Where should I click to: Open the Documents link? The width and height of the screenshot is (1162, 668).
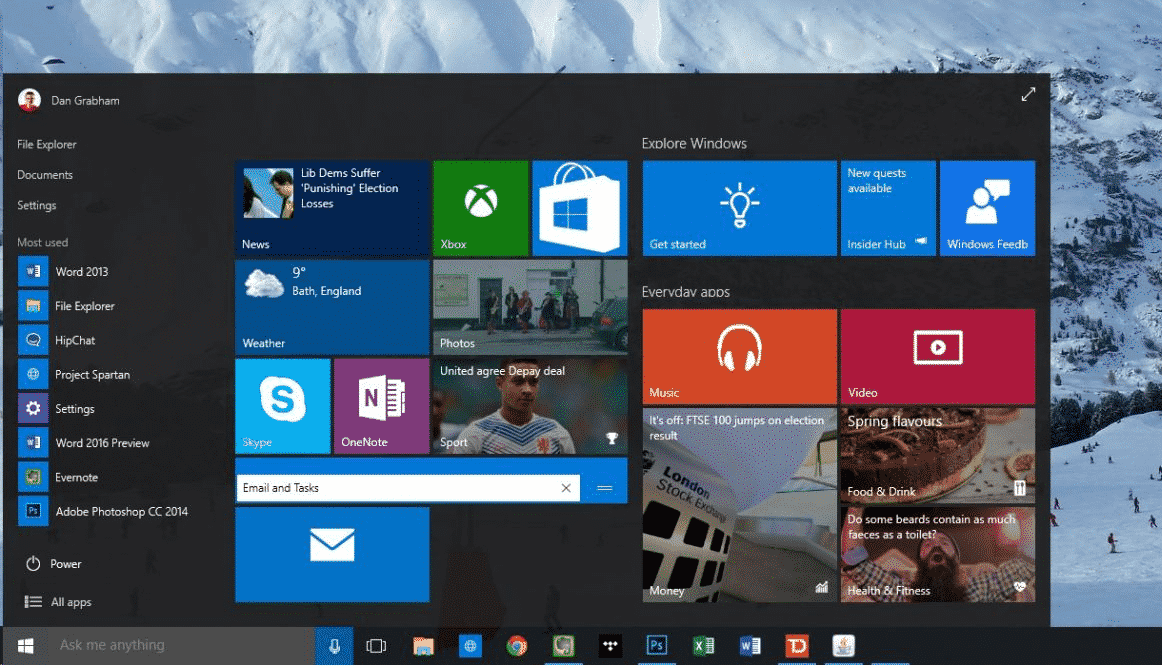(44, 175)
